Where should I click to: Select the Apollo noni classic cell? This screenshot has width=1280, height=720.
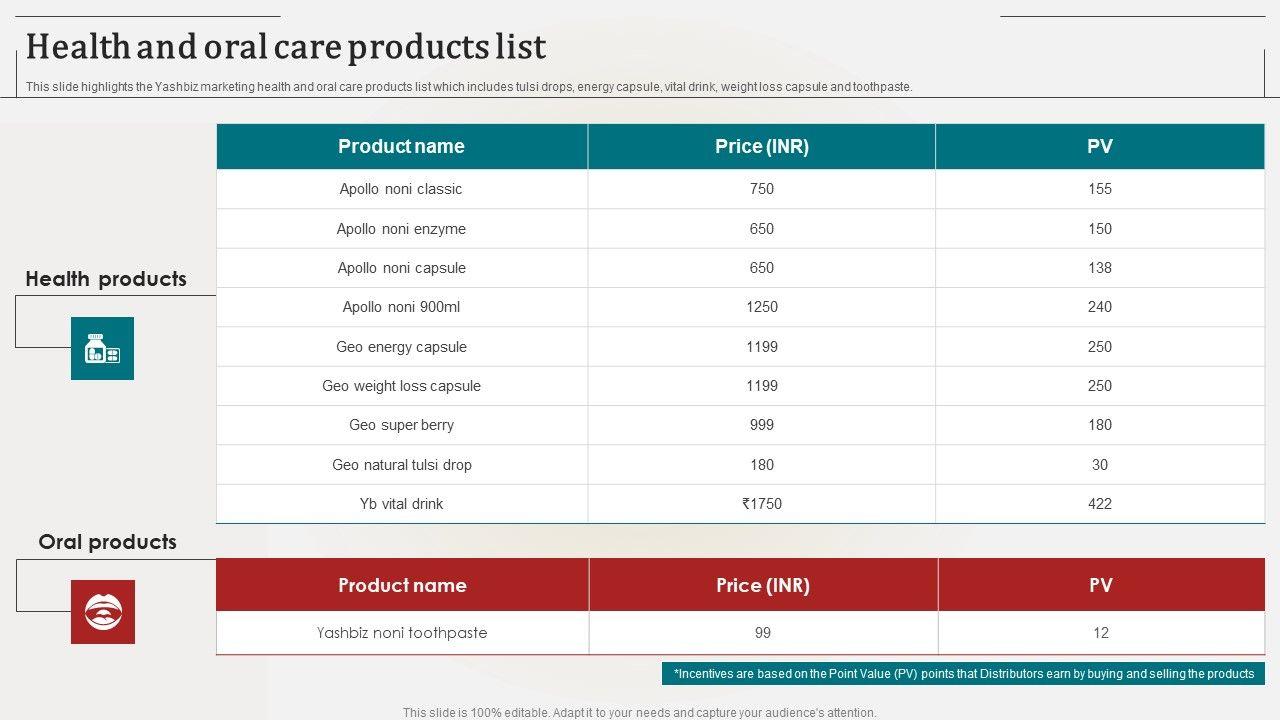(x=401, y=189)
